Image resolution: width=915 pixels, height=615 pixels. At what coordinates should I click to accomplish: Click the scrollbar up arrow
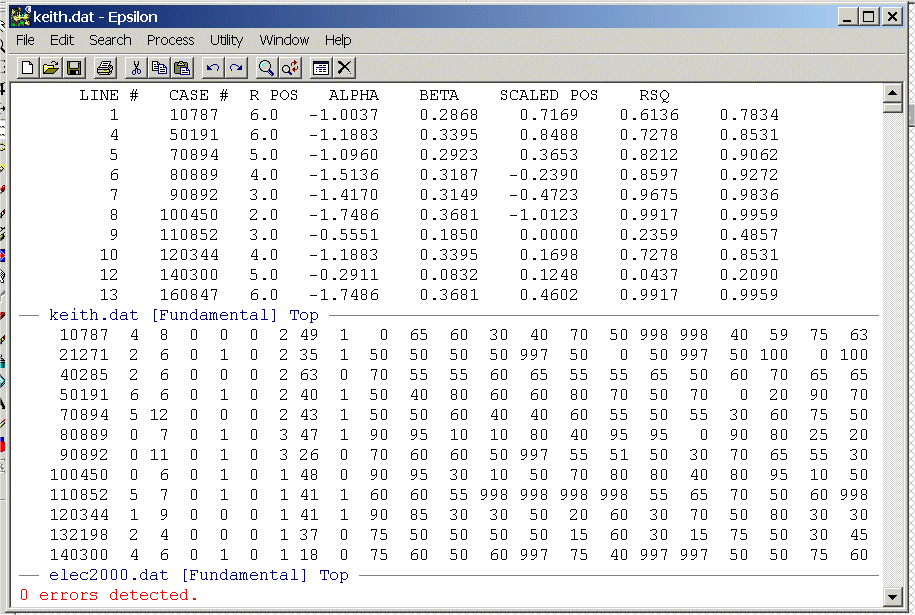(x=893, y=94)
